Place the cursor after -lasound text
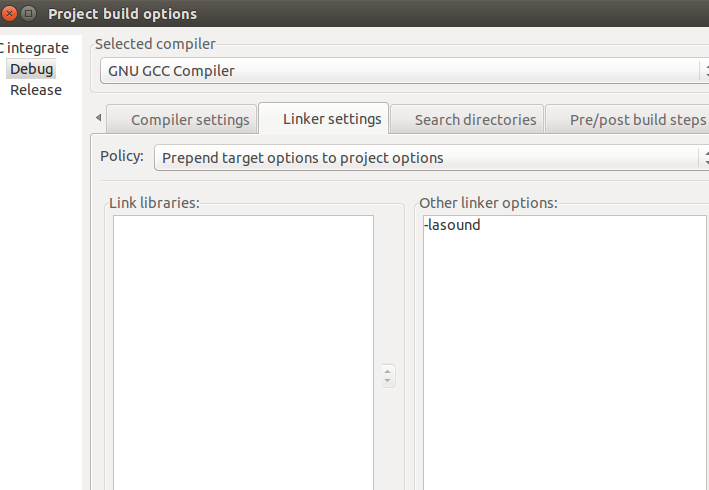The width and height of the screenshot is (709, 490). coord(481,225)
